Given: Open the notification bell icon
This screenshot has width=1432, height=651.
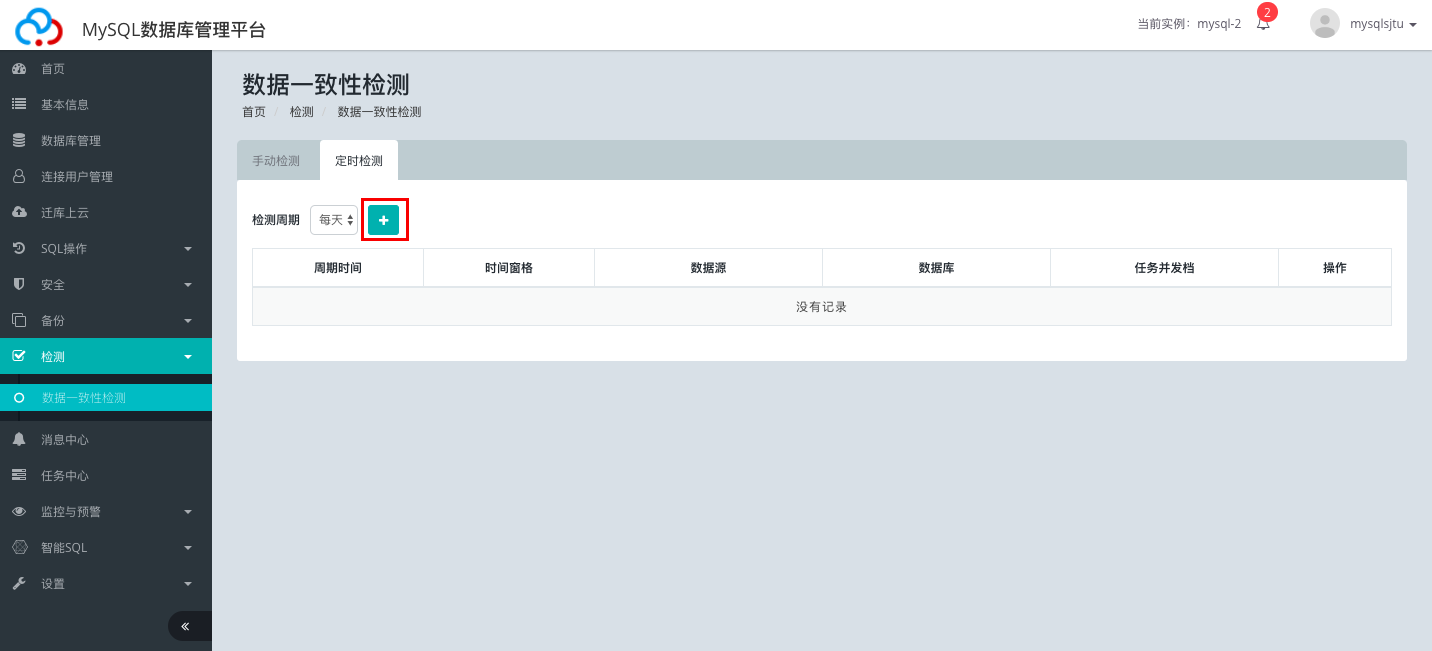Looking at the screenshot, I should tap(1264, 24).
